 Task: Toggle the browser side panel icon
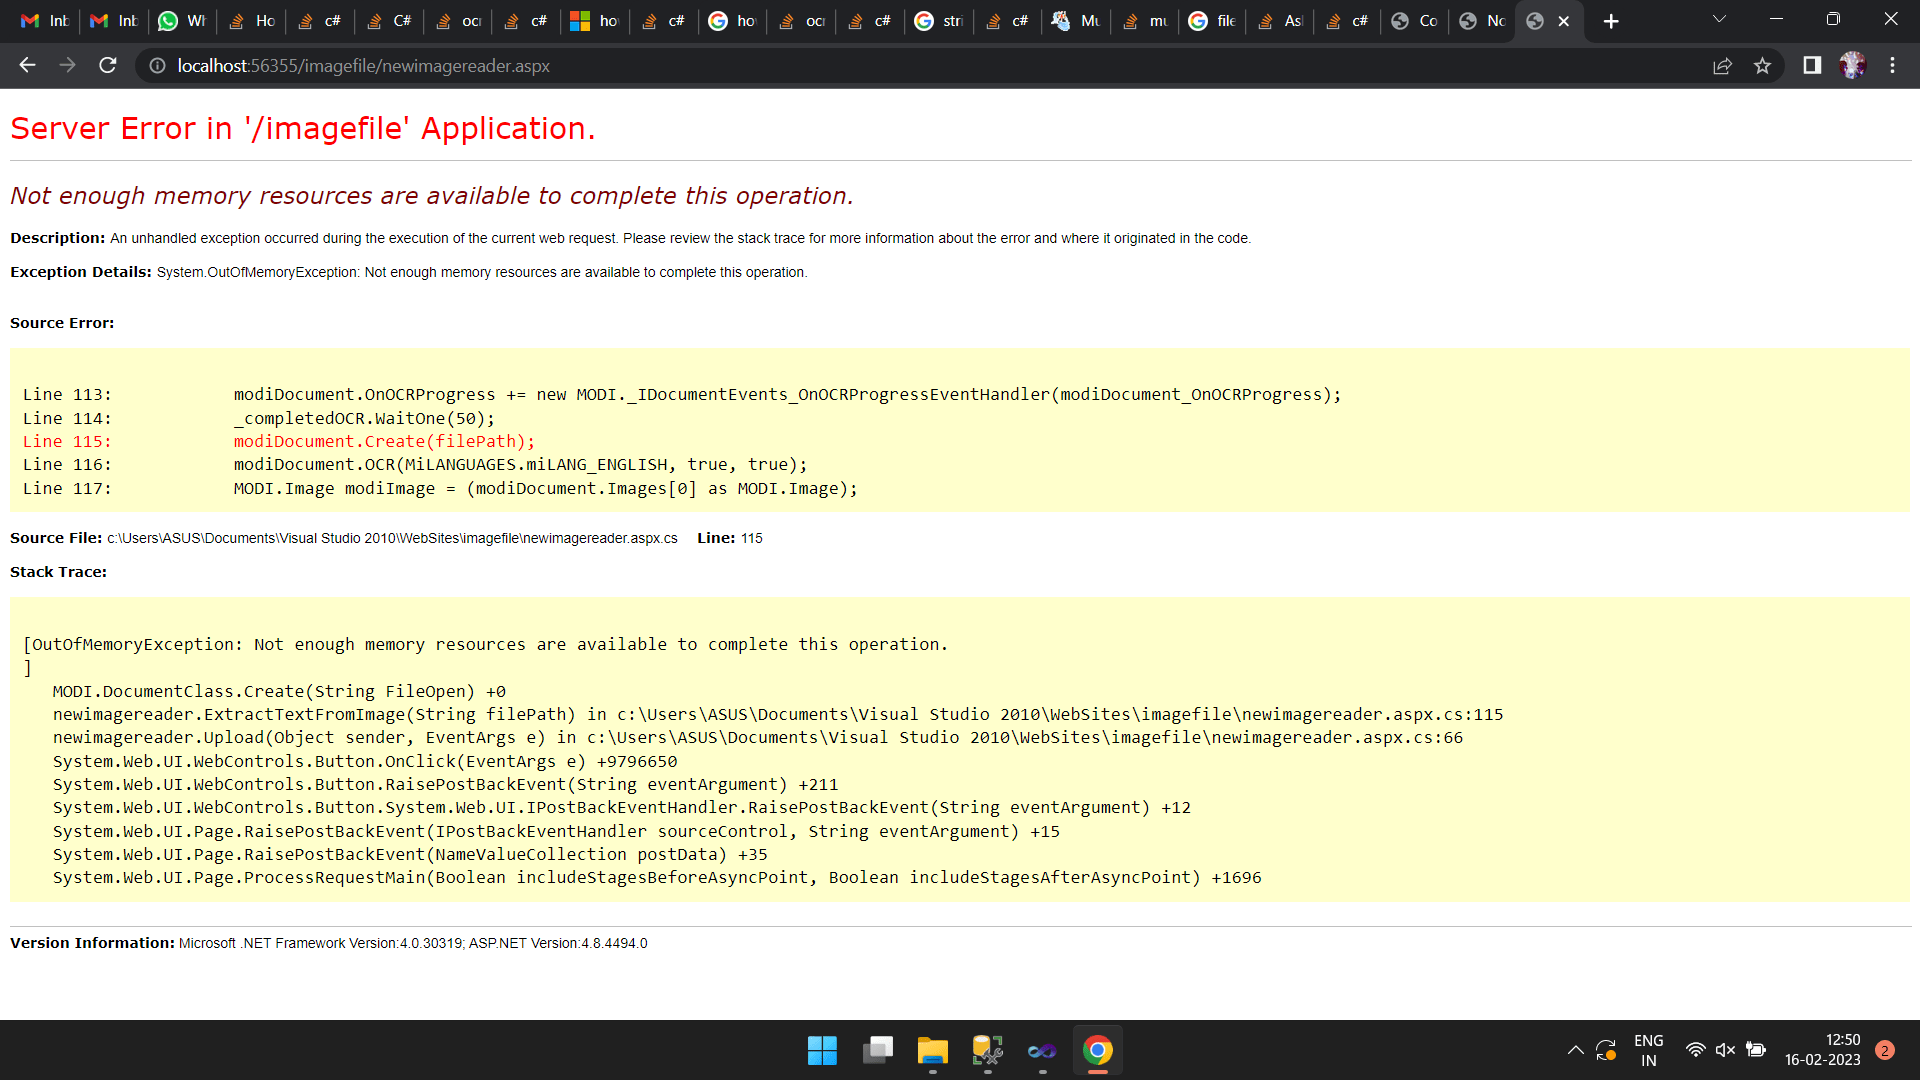1812,66
